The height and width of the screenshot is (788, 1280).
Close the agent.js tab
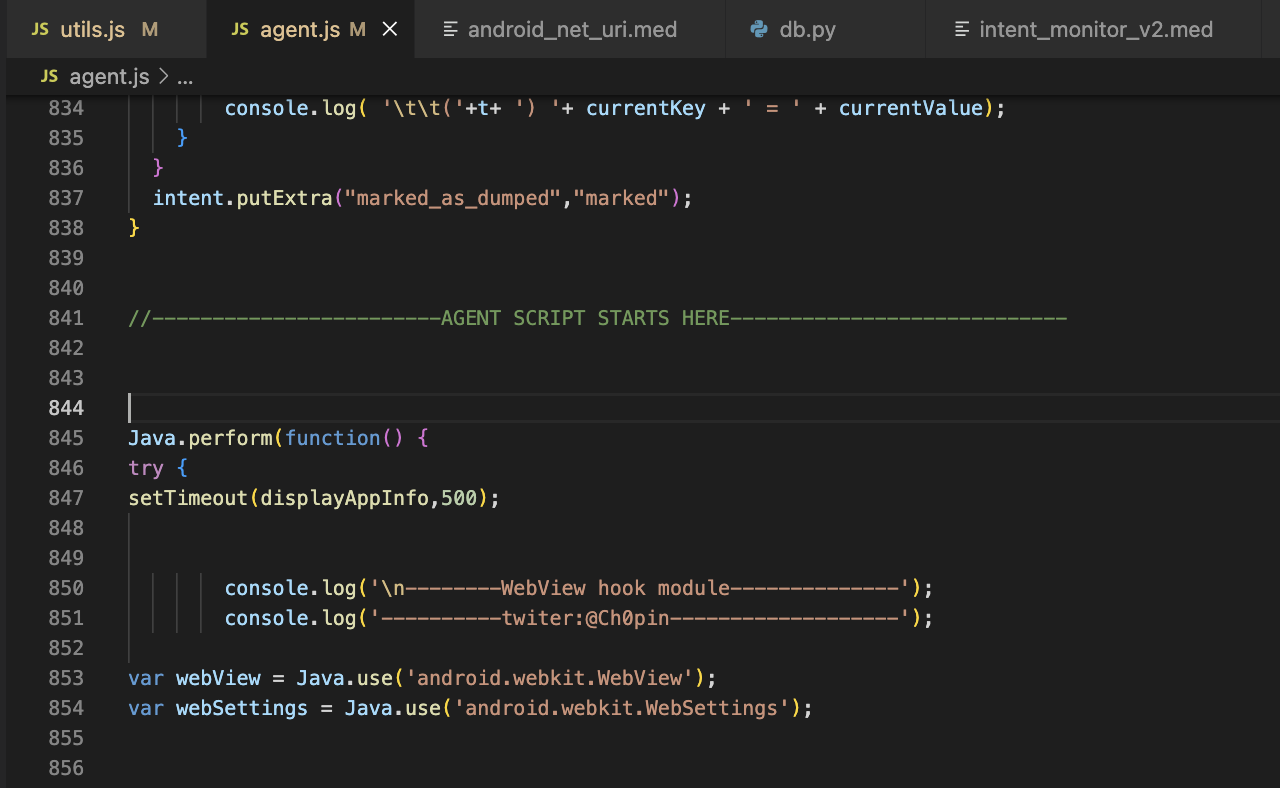pyautogui.click(x=390, y=30)
